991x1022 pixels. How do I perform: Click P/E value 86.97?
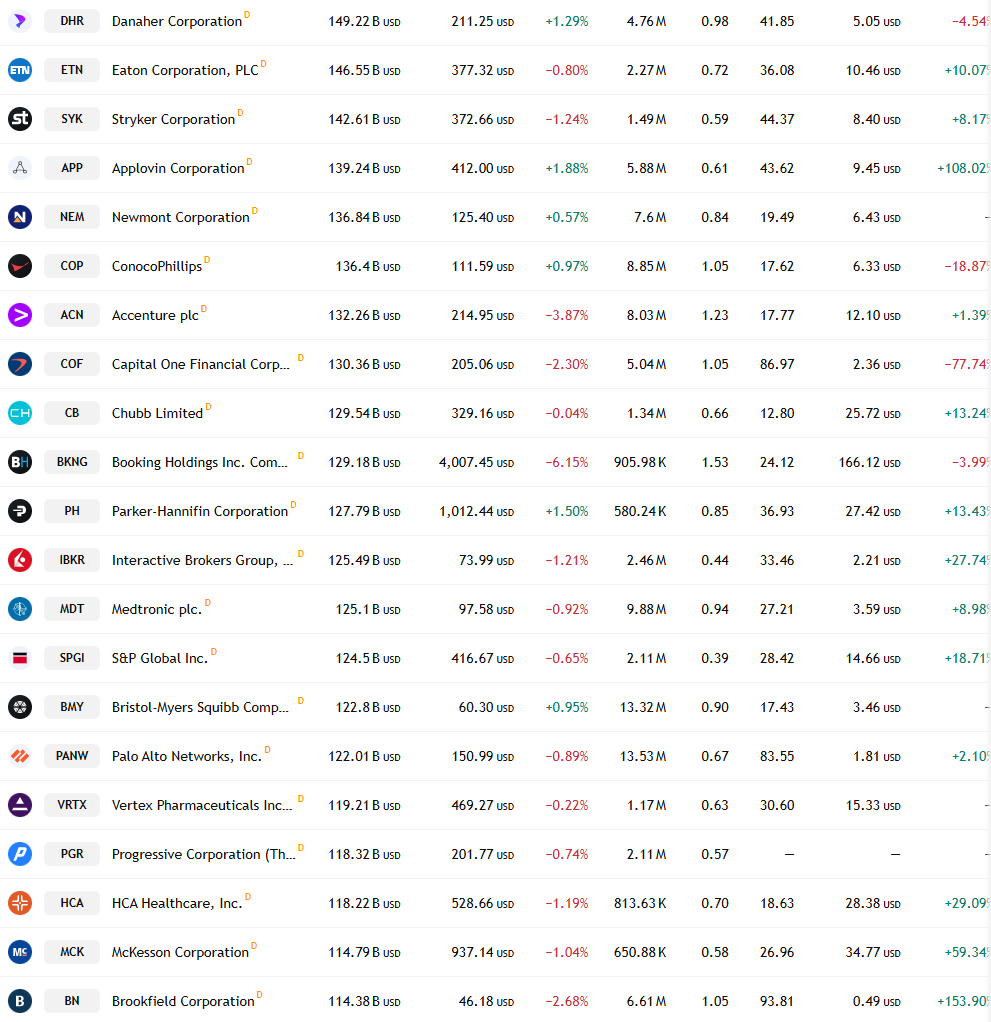777,364
